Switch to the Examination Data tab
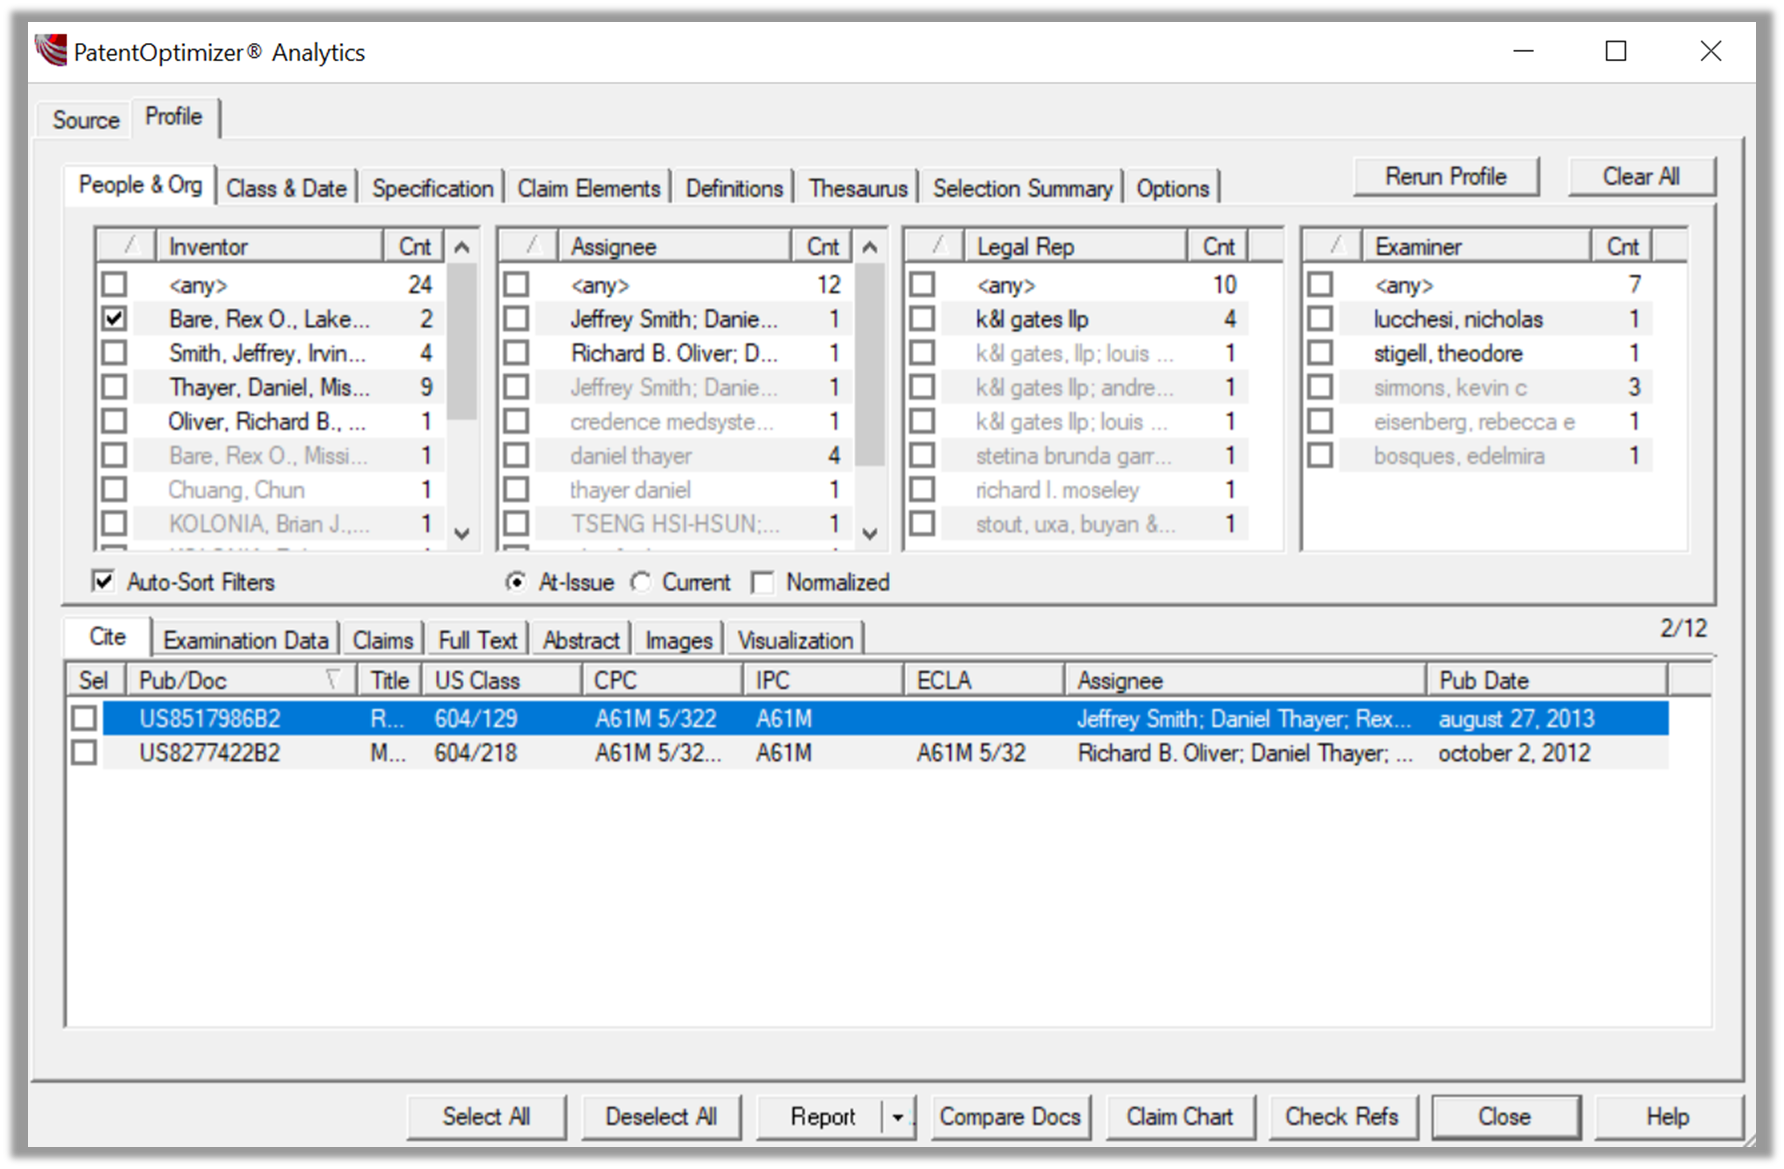1784x1169 pixels. coord(246,640)
